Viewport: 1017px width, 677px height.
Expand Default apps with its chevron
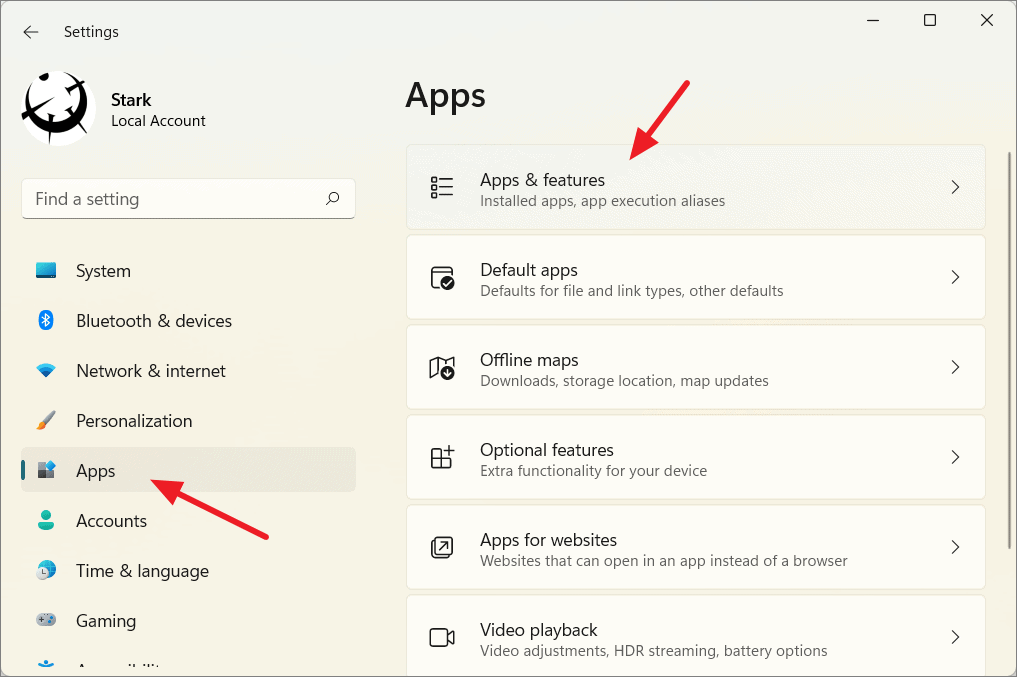[955, 277]
